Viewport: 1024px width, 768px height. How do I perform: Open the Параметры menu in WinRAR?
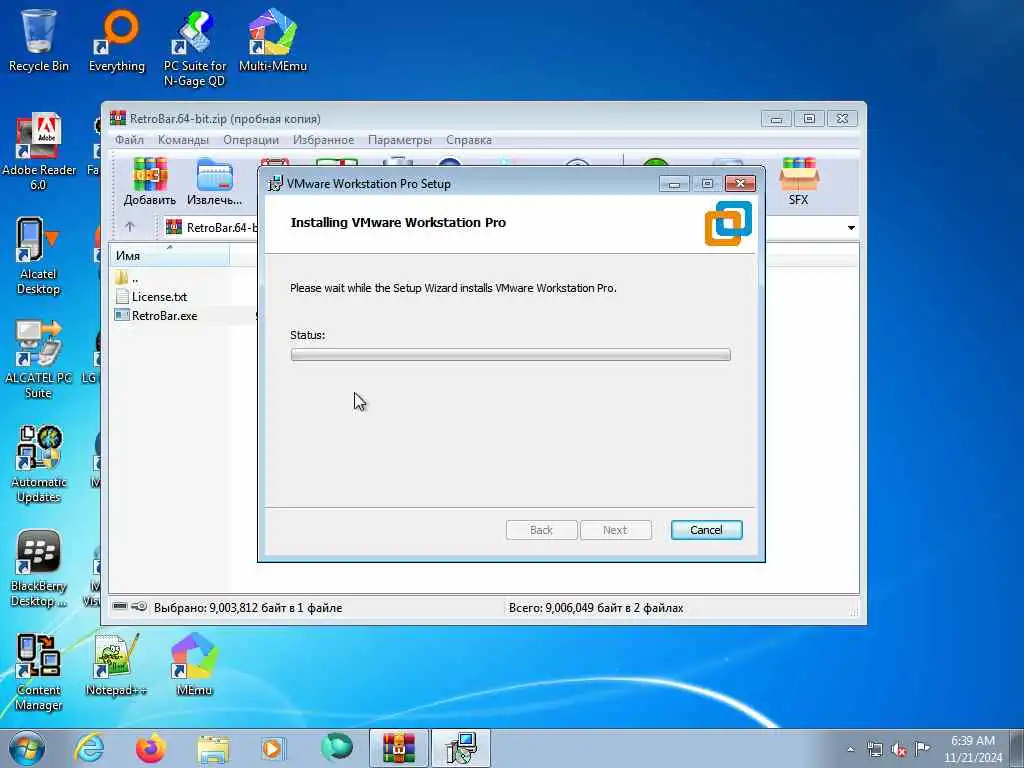click(400, 140)
